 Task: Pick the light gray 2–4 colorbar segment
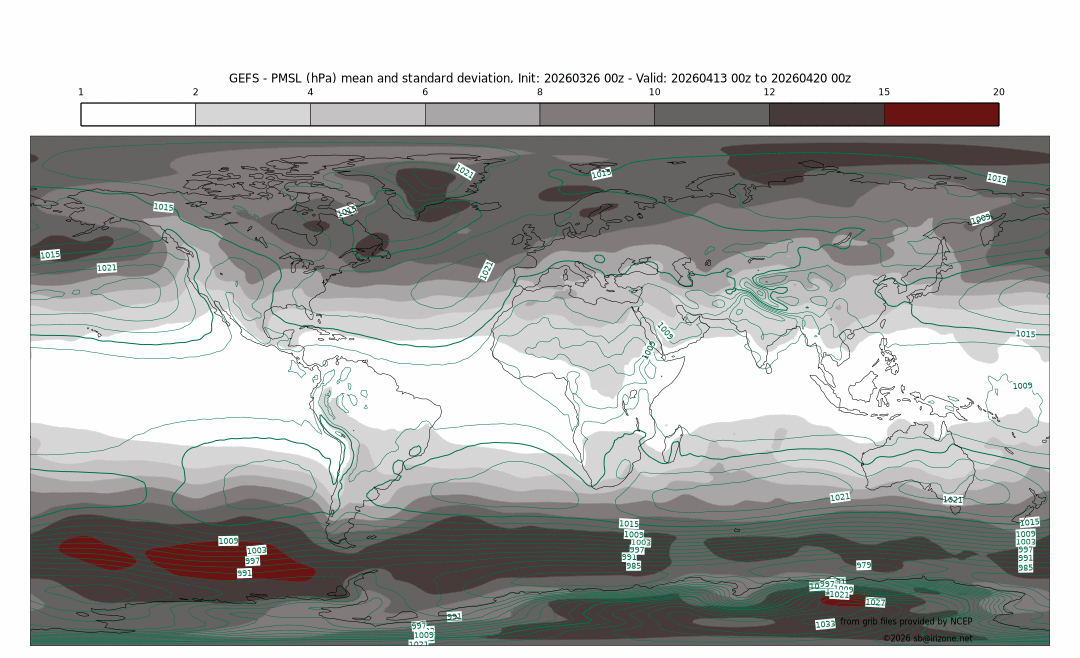(253, 114)
